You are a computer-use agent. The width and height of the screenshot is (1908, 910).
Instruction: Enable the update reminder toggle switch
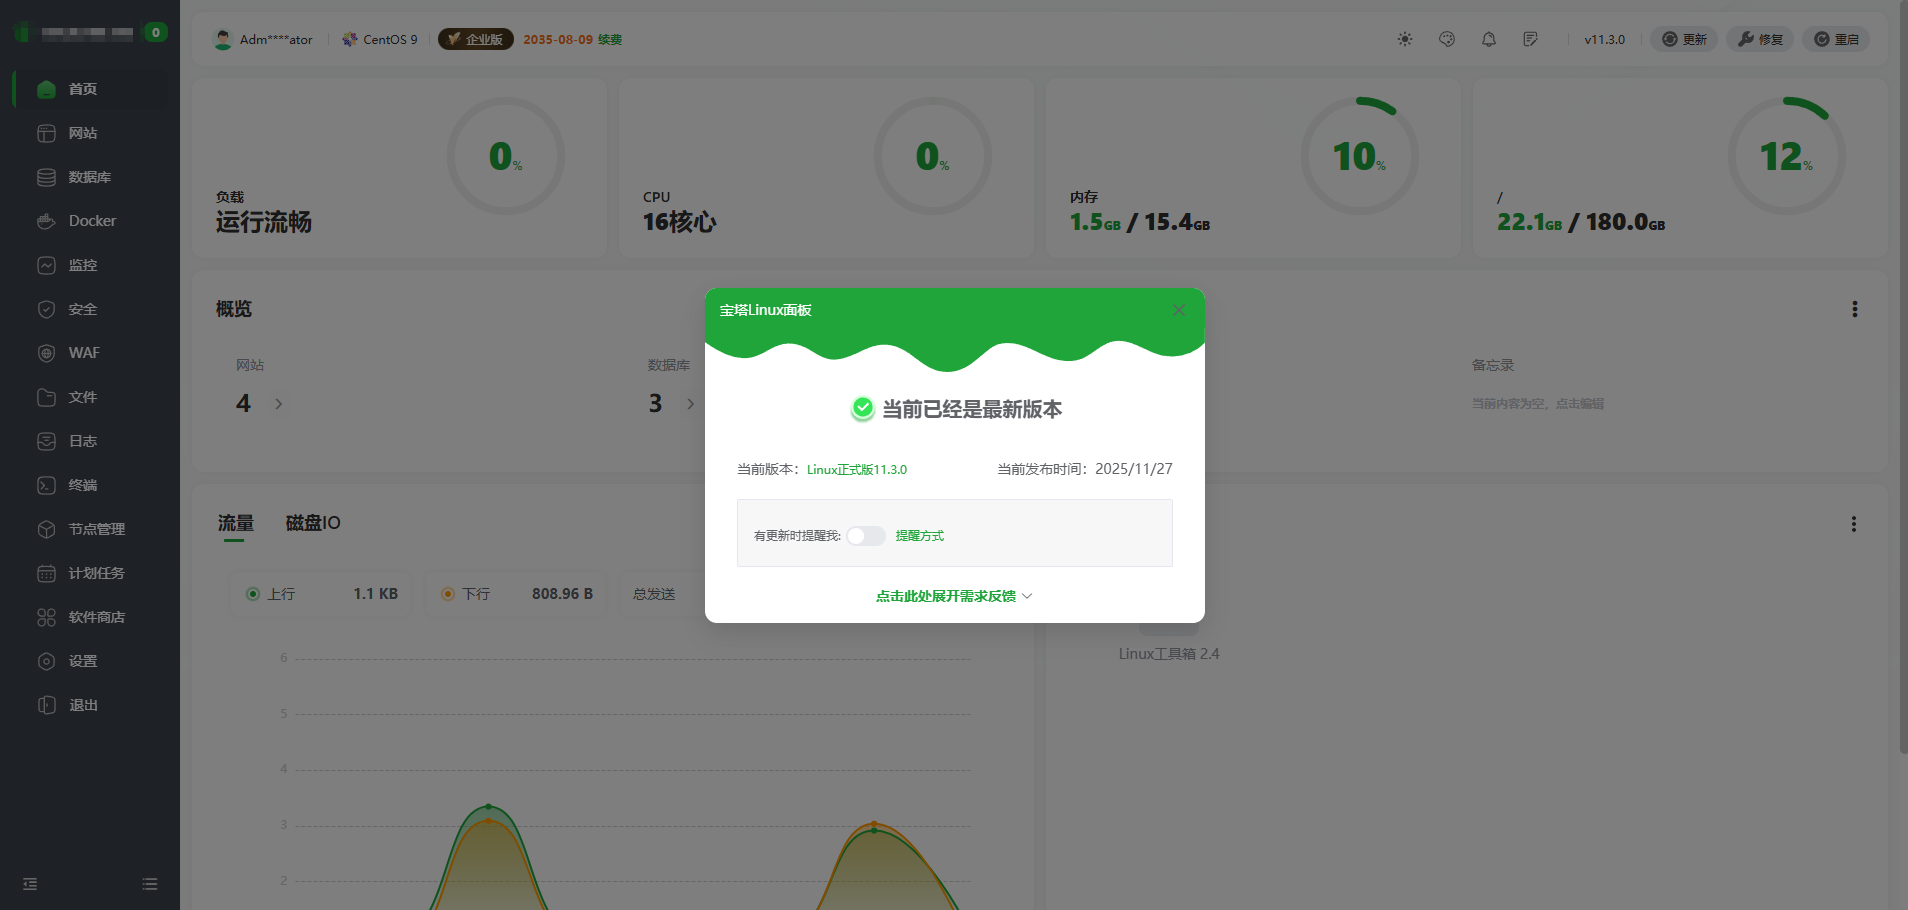click(866, 536)
